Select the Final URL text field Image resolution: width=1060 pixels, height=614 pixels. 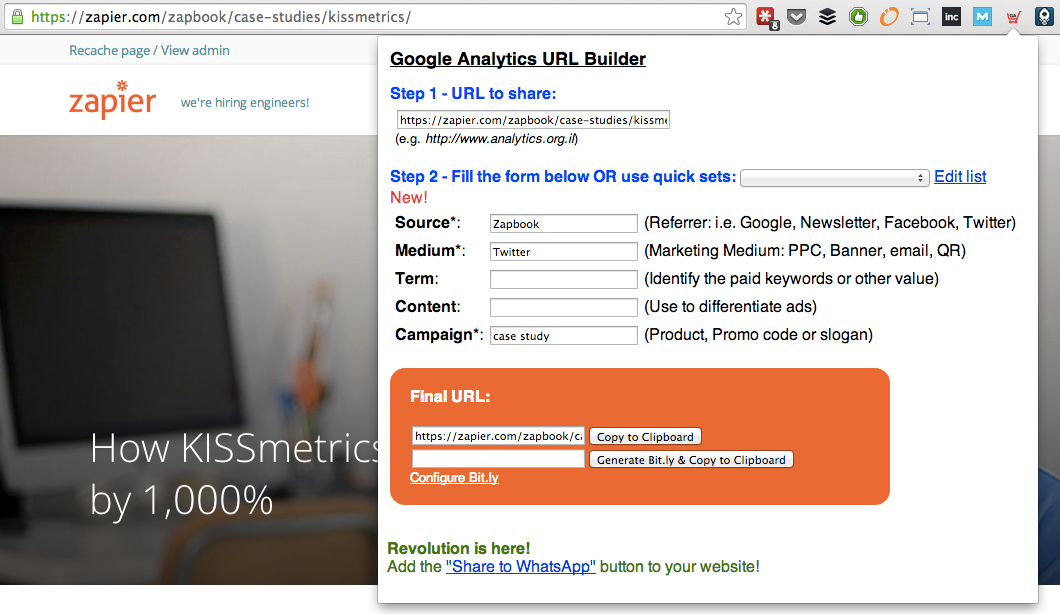pos(498,436)
